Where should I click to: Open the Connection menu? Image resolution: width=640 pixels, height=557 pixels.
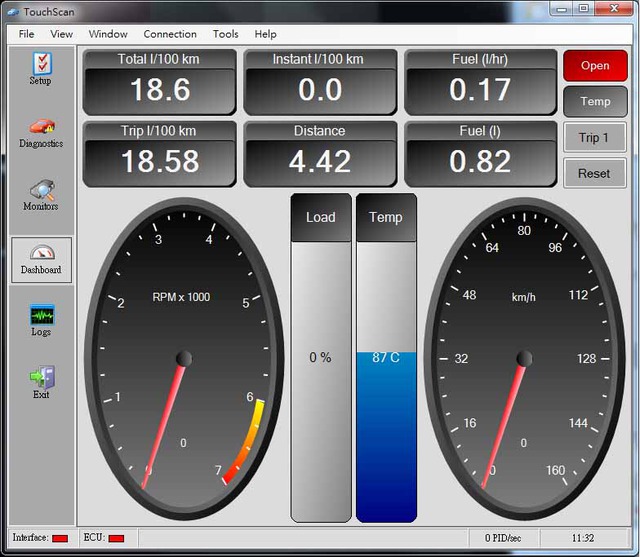pyautogui.click(x=170, y=34)
